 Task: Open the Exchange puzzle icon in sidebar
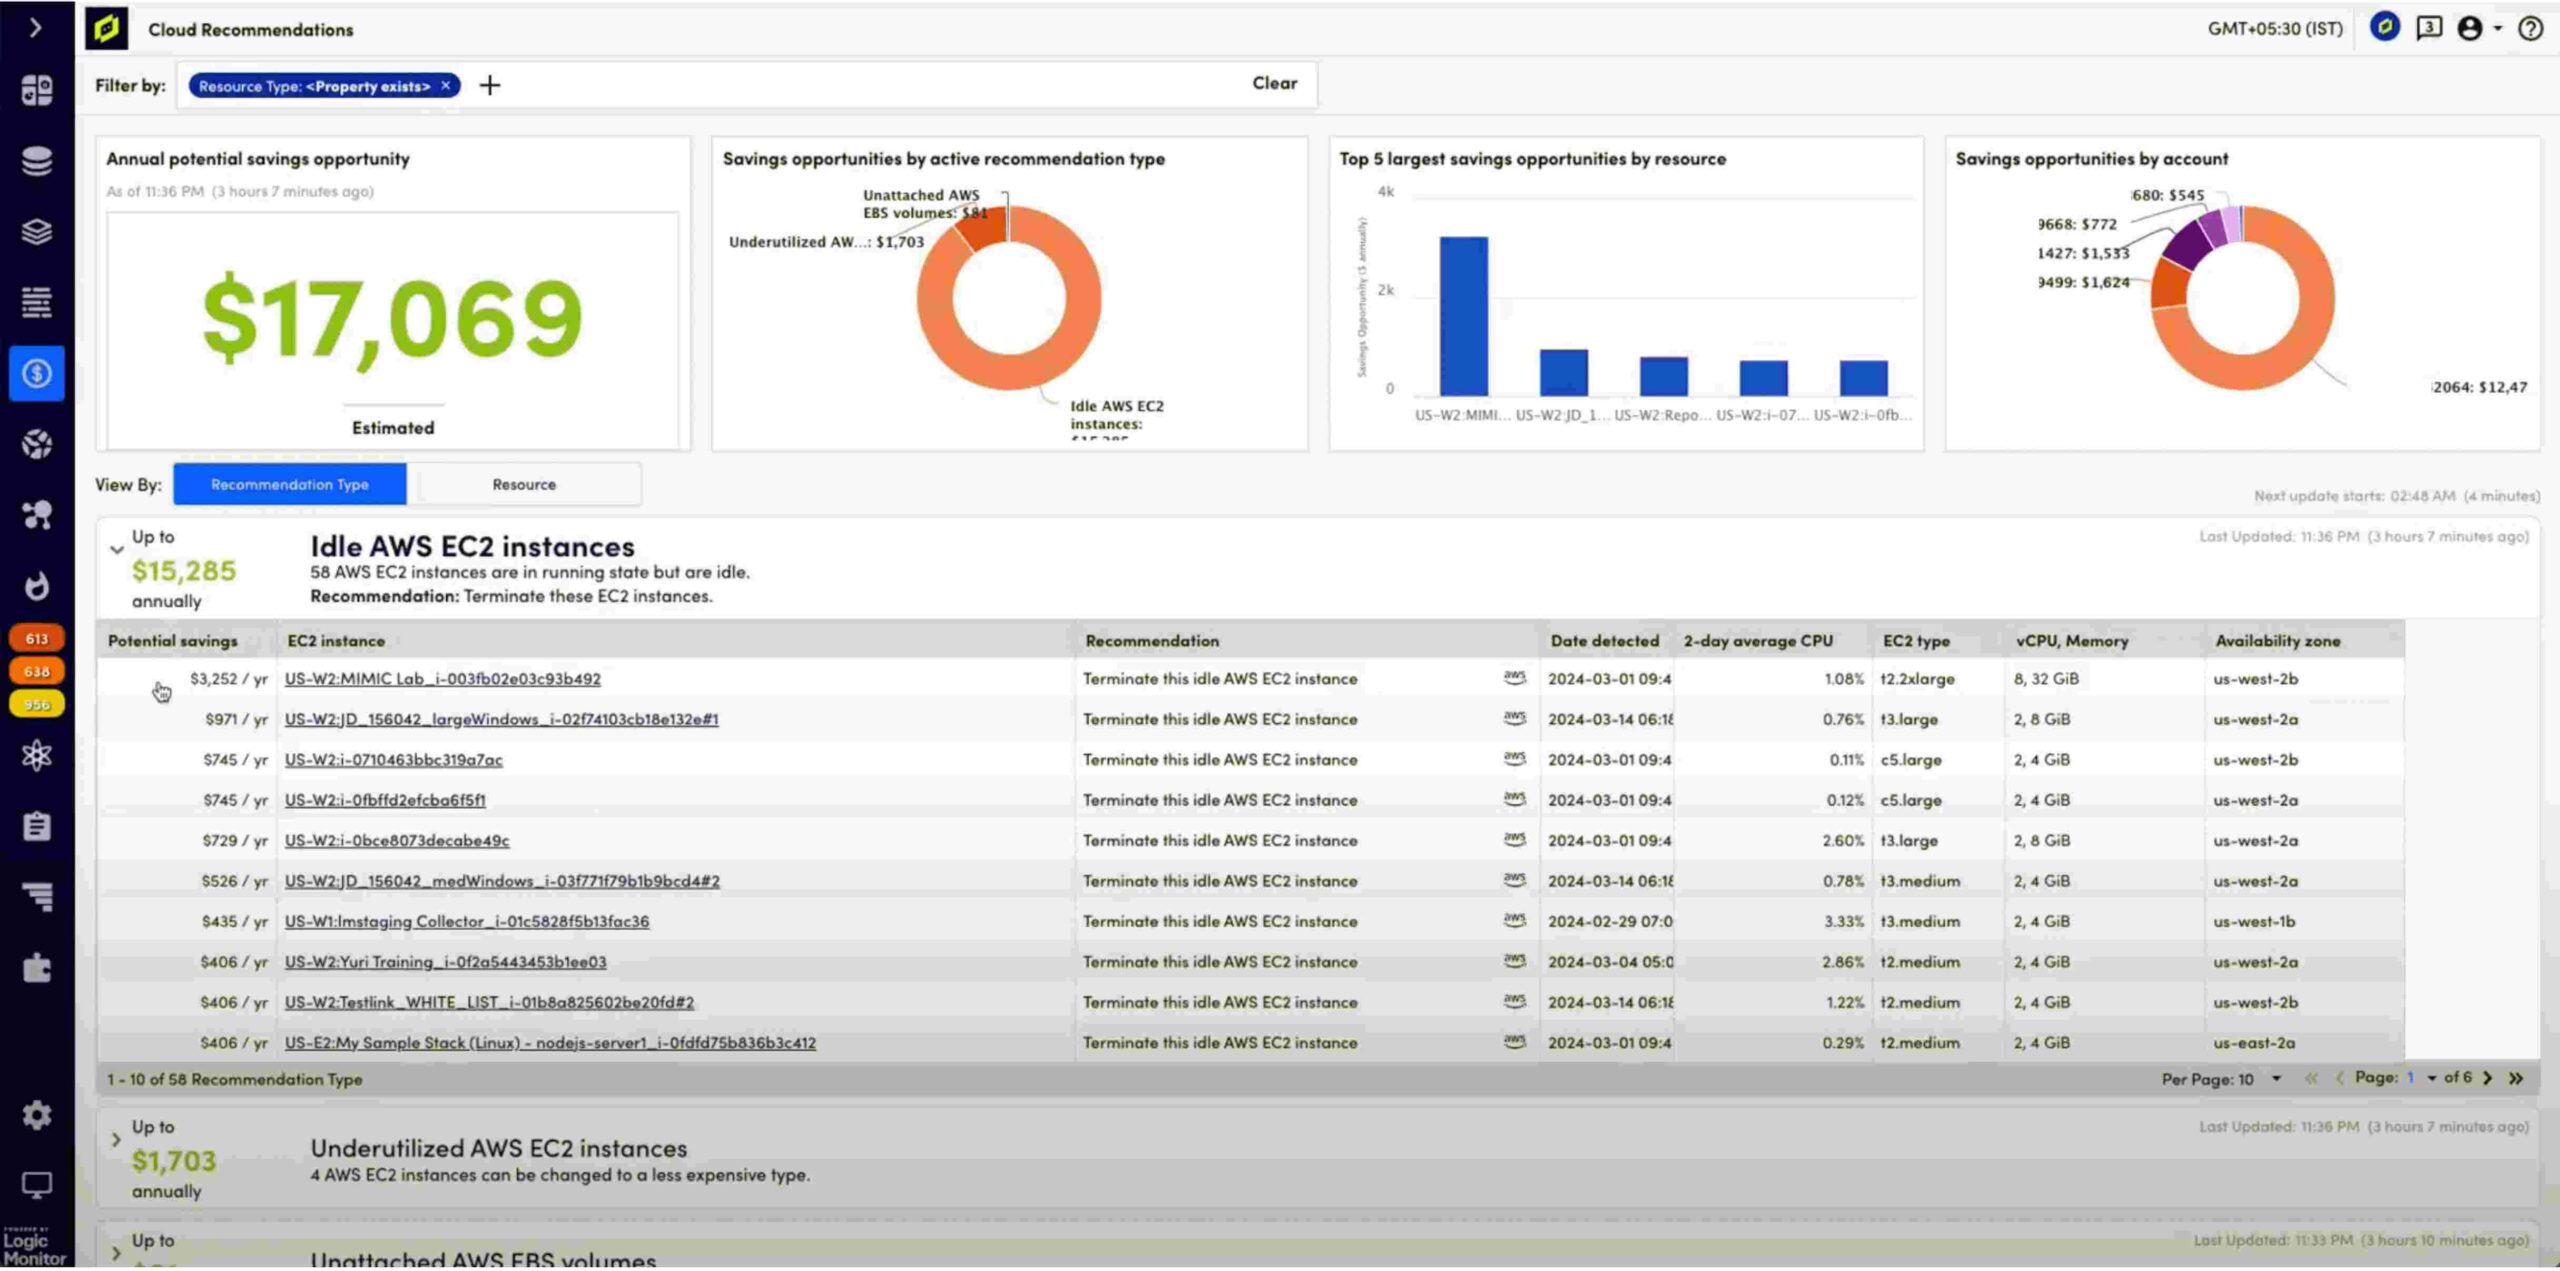[37, 968]
